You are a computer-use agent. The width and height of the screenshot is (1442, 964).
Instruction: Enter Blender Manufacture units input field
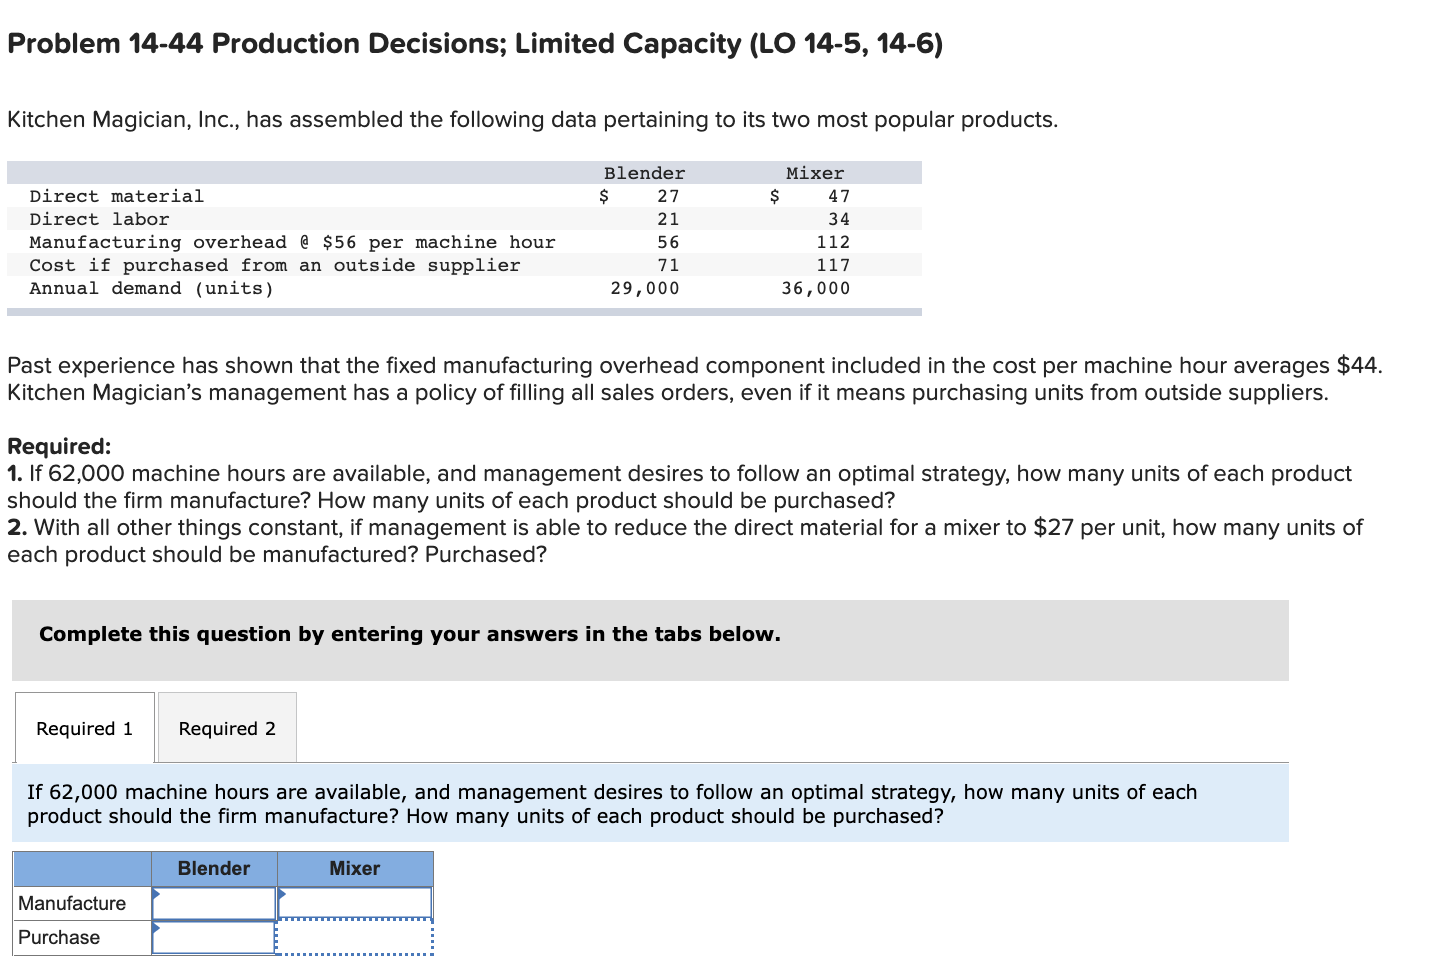click(x=215, y=902)
